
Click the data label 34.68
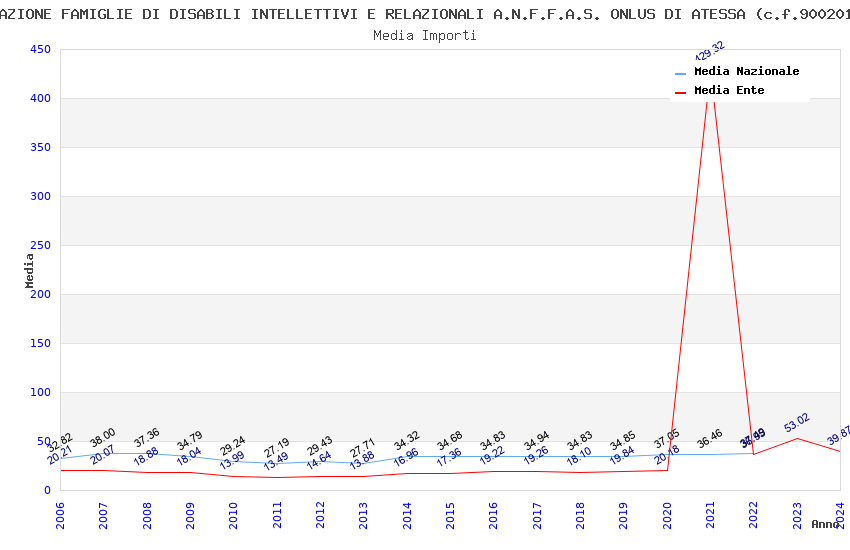(450, 441)
